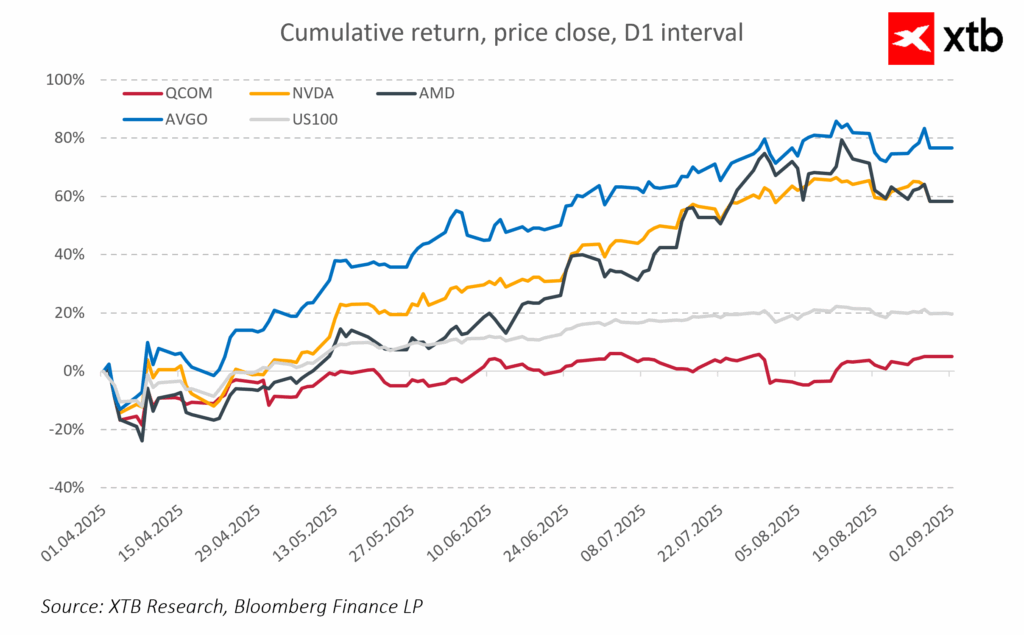Click the xtb logo icon

[x=913, y=38]
